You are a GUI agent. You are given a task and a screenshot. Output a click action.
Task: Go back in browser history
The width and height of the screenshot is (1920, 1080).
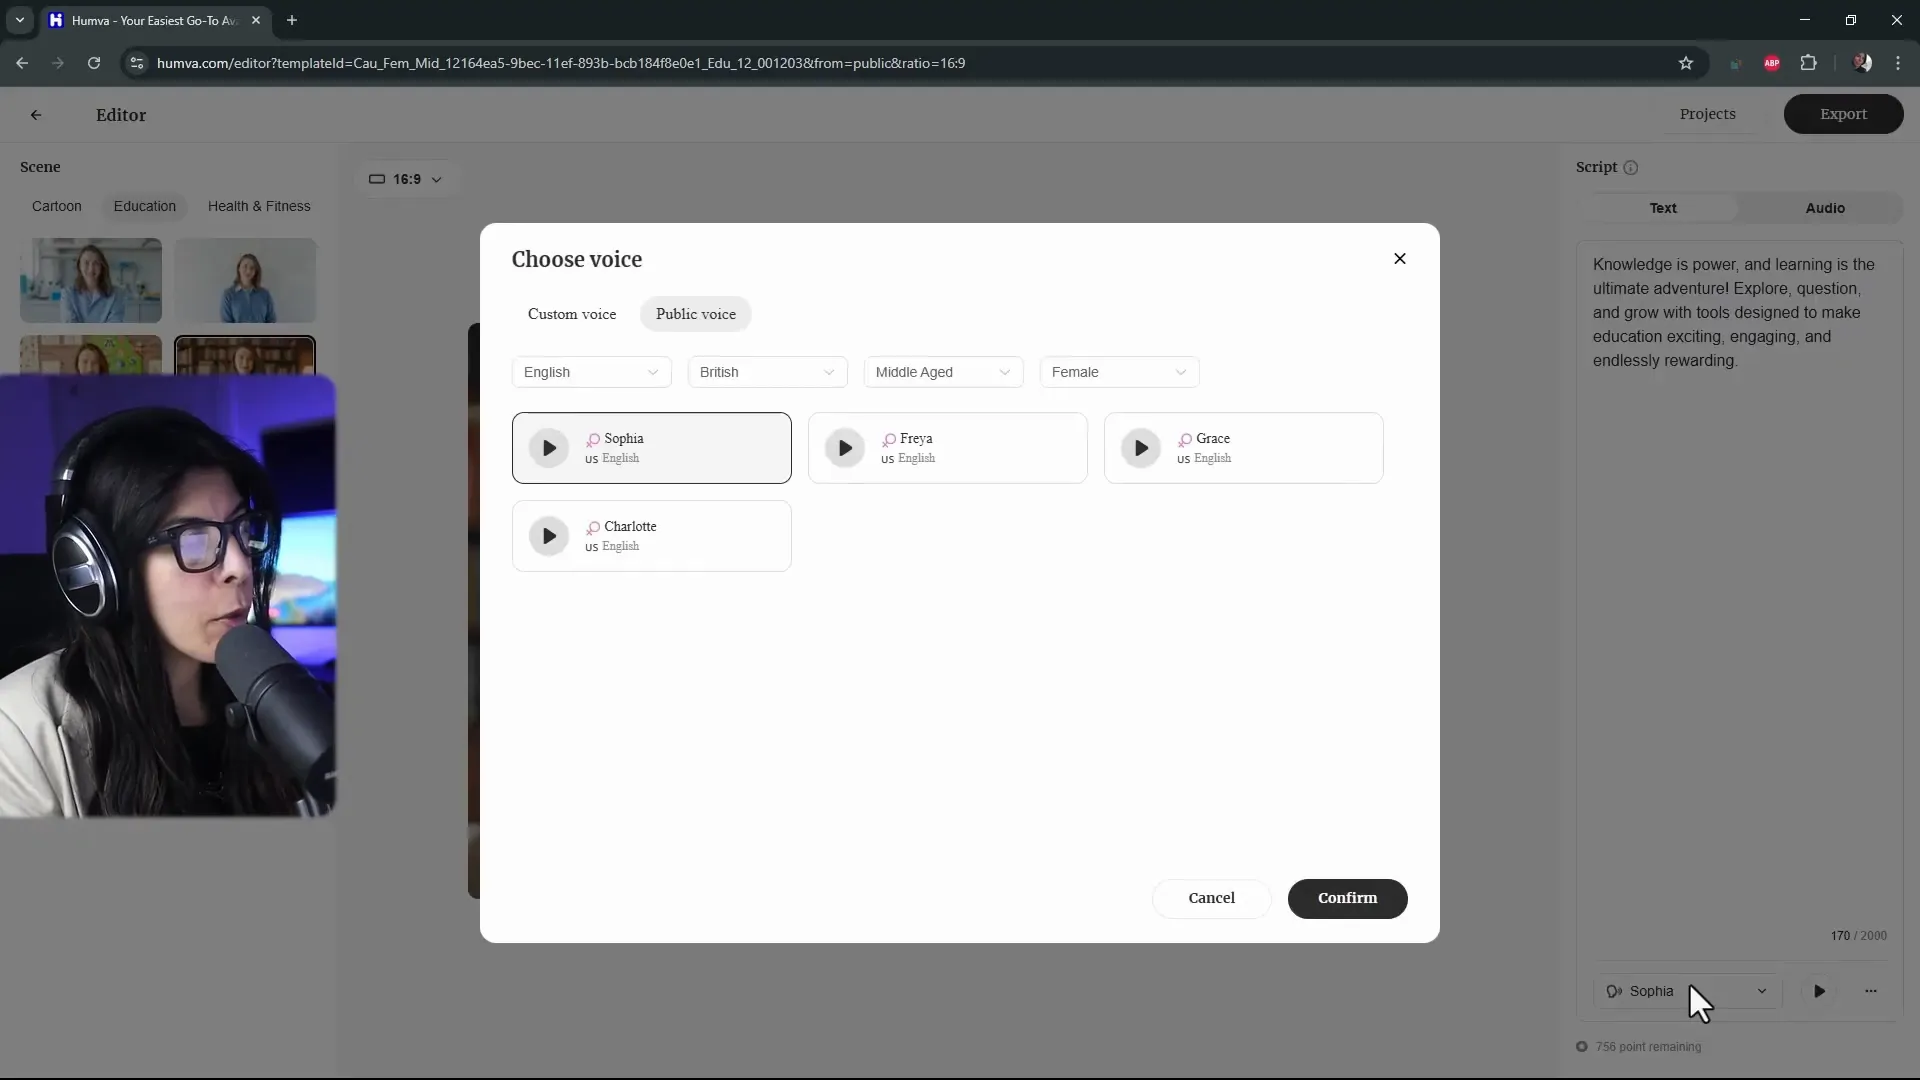coord(22,63)
